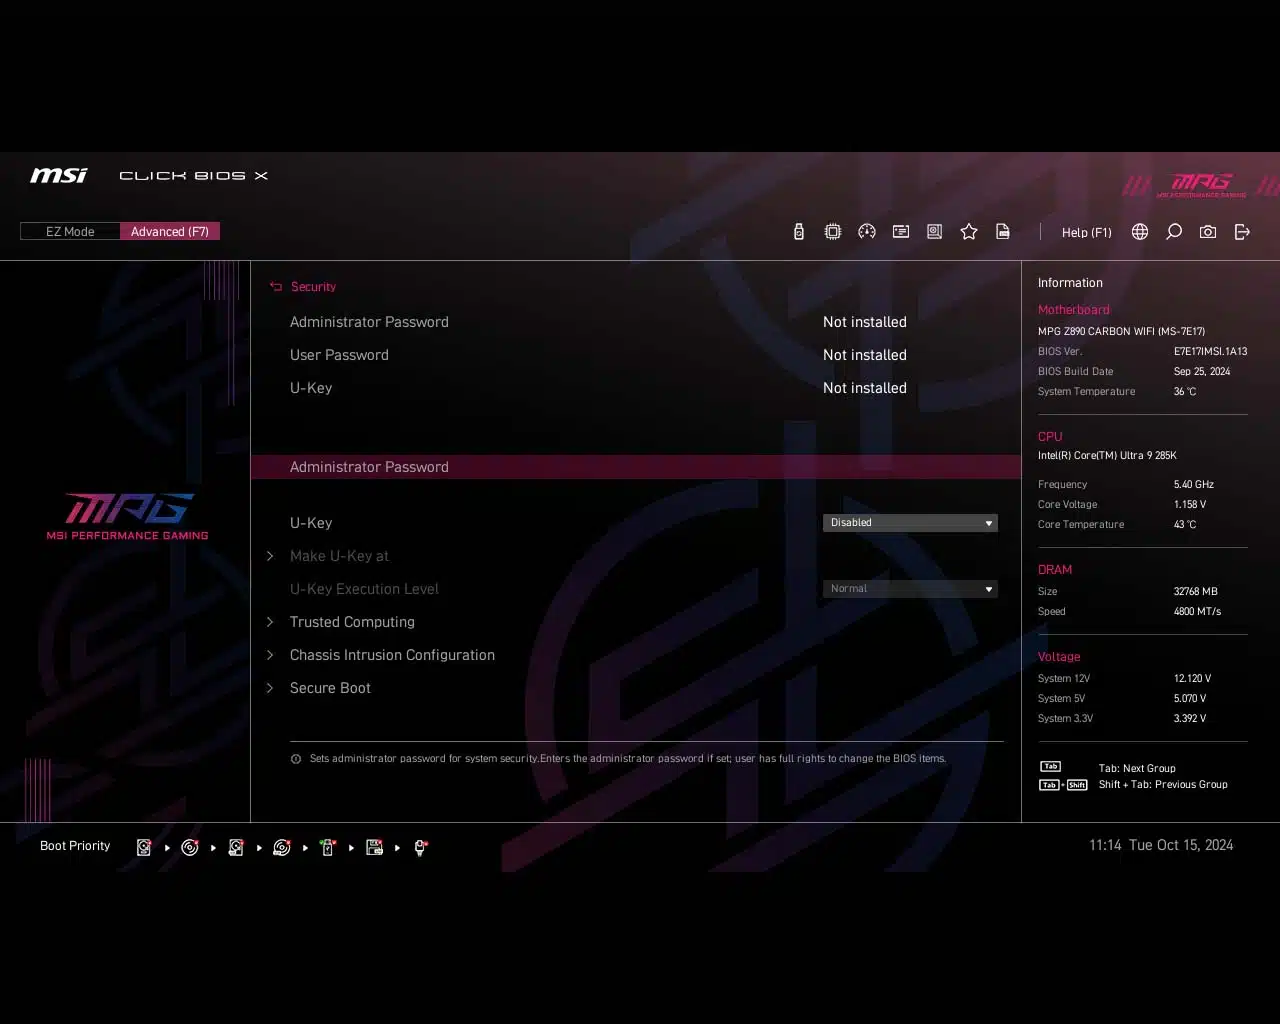Click the System 3.3V 3.392 V value

tap(1190, 718)
